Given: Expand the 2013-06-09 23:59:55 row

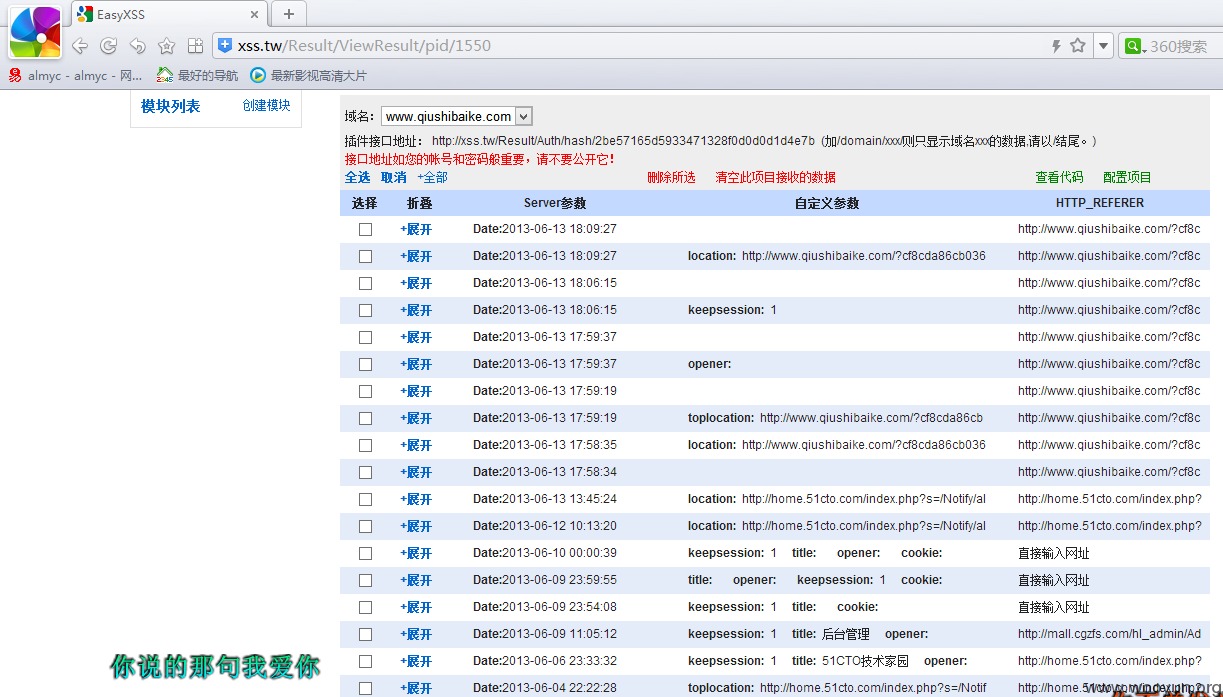Looking at the screenshot, I should (x=416, y=580).
